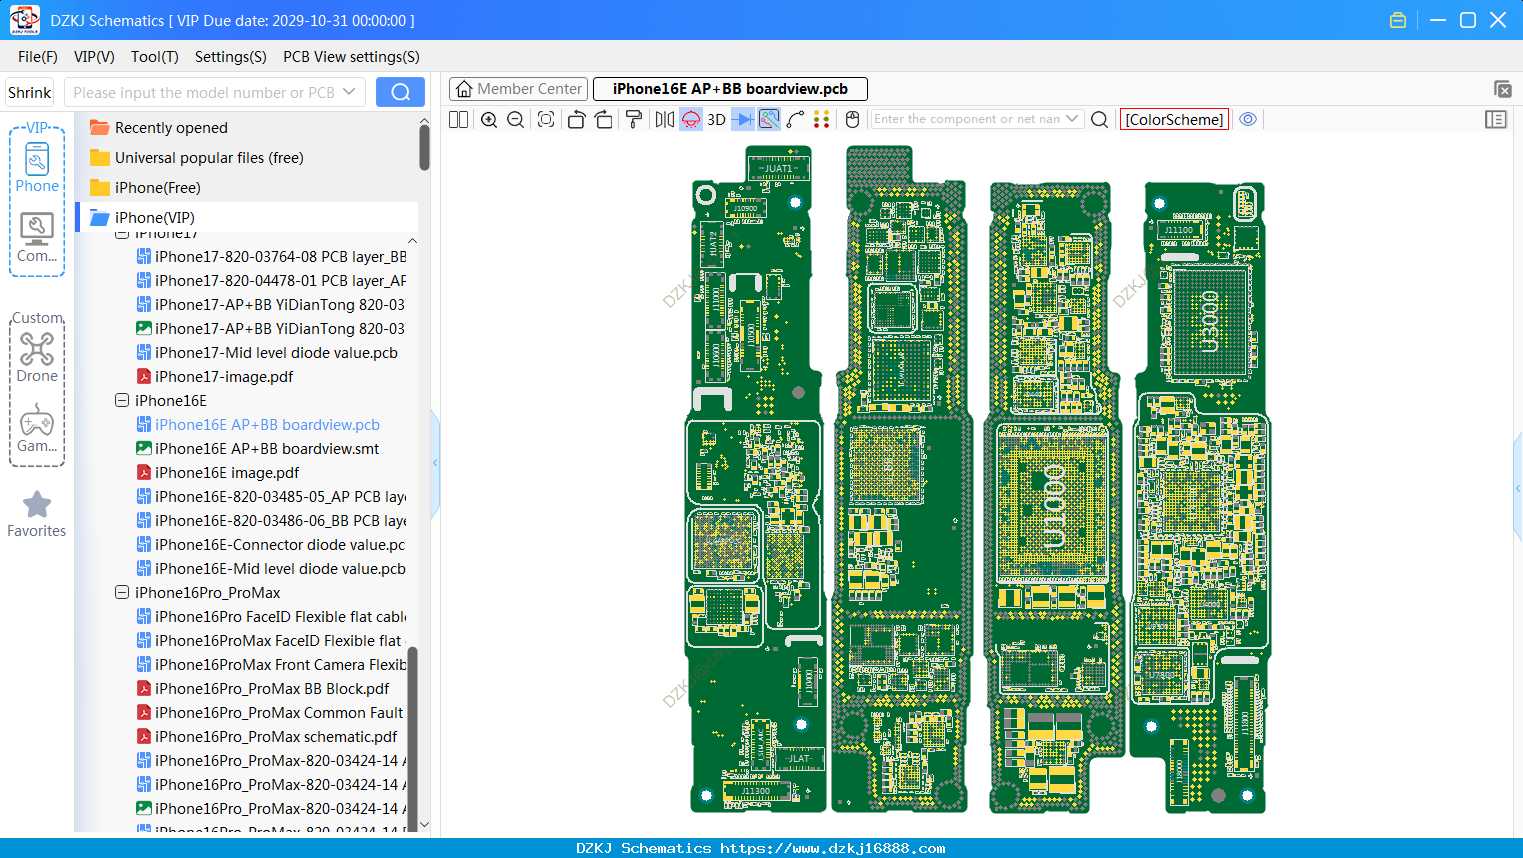Screen dimensions: 1523x858
Task: Click the mouse settings icon
Action: coord(852,120)
